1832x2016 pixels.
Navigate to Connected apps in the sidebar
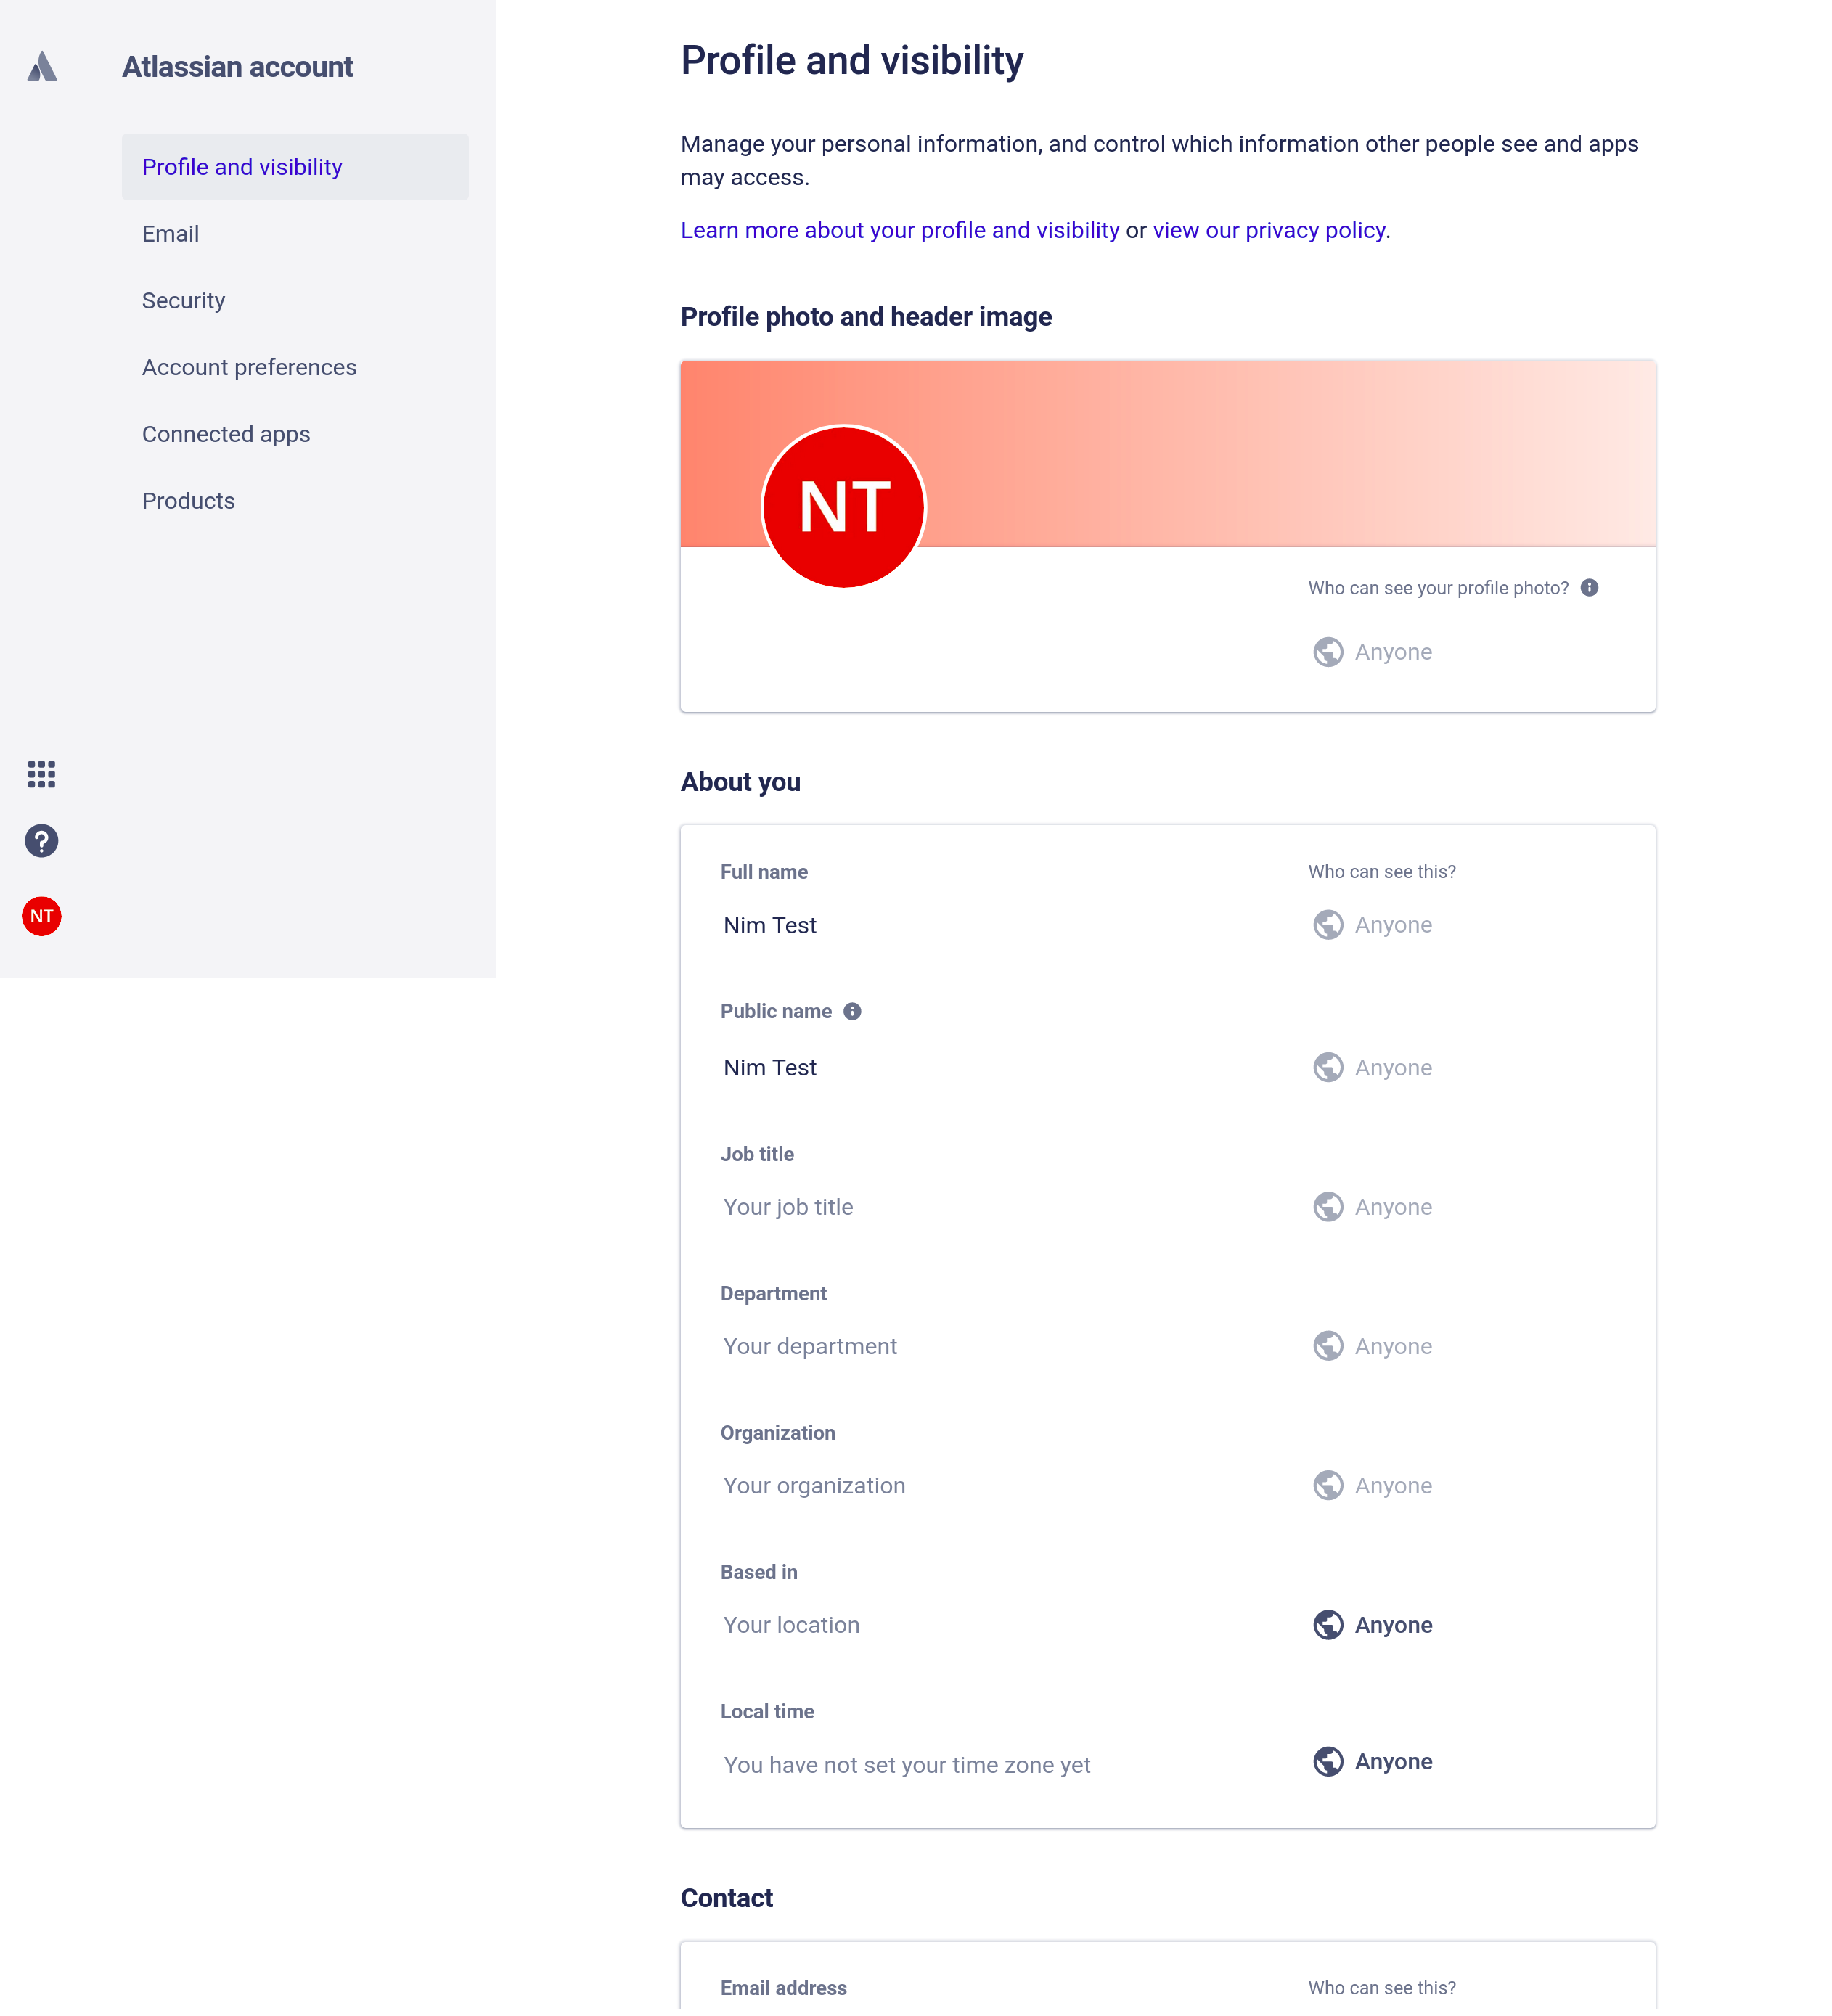226,434
